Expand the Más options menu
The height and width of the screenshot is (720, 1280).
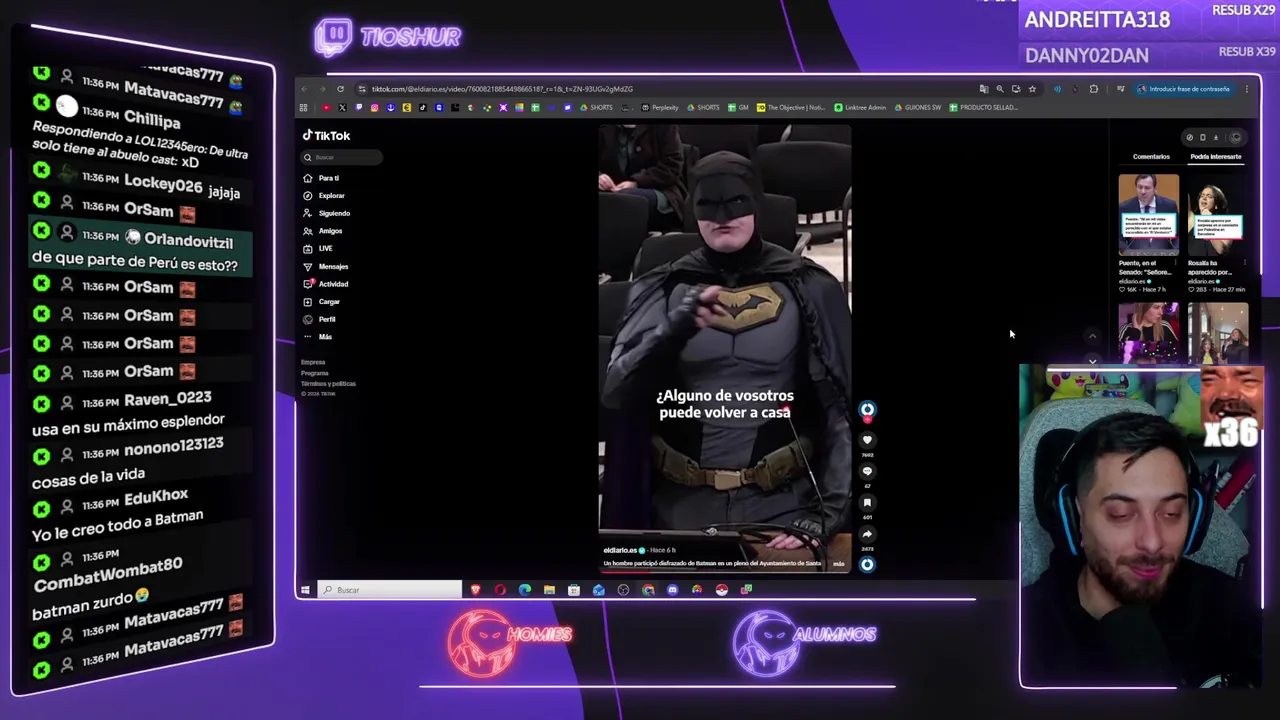tap(318, 337)
